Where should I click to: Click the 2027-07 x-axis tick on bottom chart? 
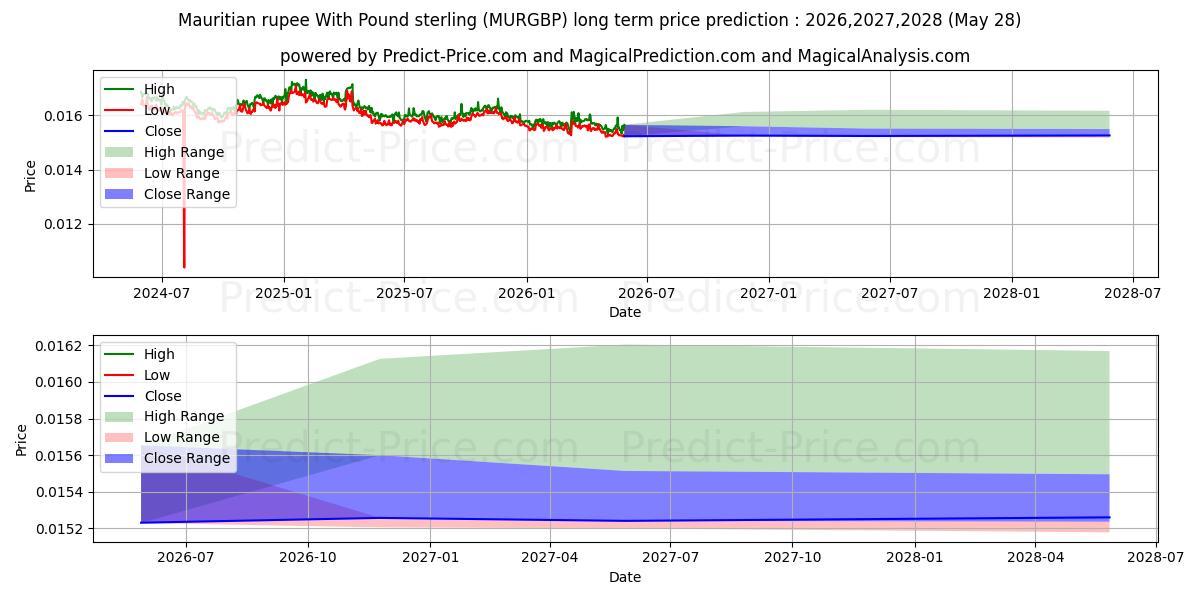[670, 558]
